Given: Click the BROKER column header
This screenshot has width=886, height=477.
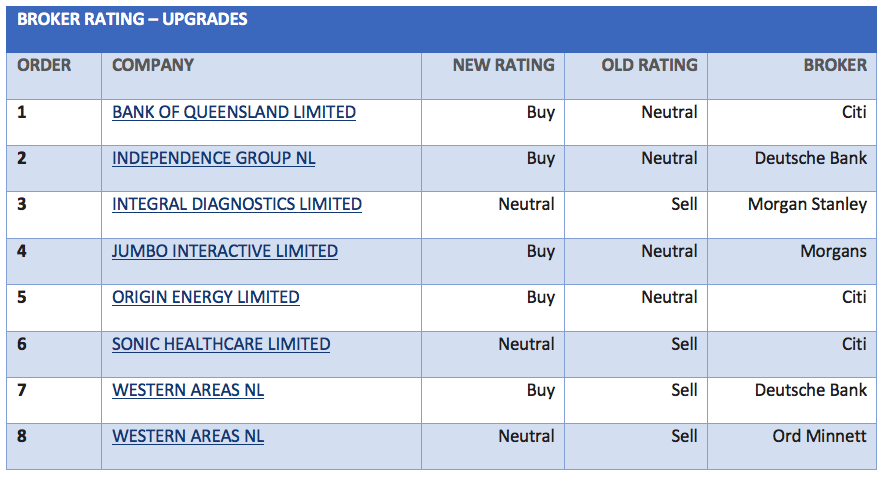Looking at the screenshot, I should pyautogui.click(x=835, y=65).
